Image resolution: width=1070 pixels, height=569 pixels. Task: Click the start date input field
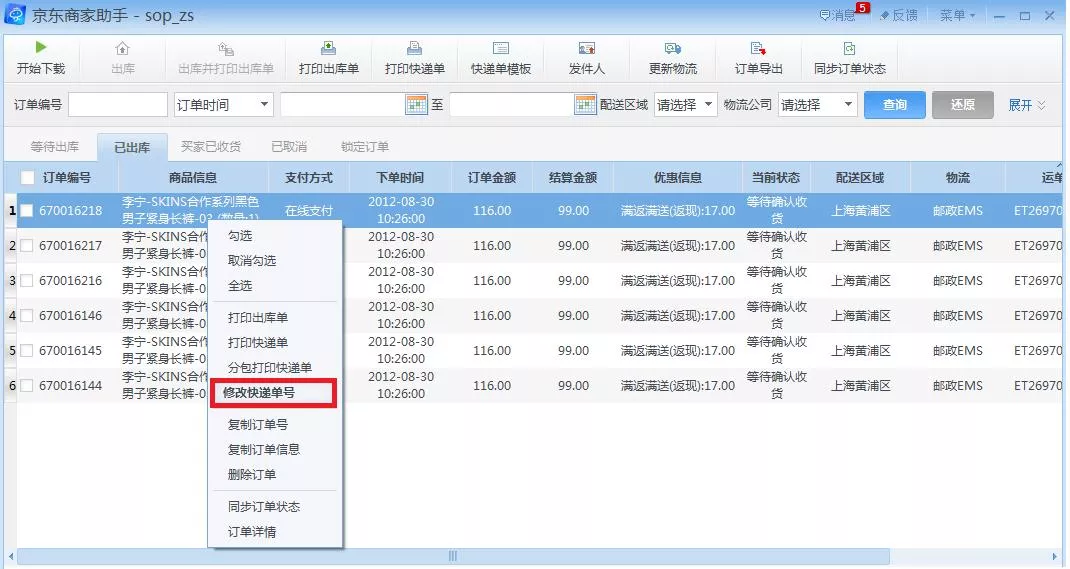(343, 104)
